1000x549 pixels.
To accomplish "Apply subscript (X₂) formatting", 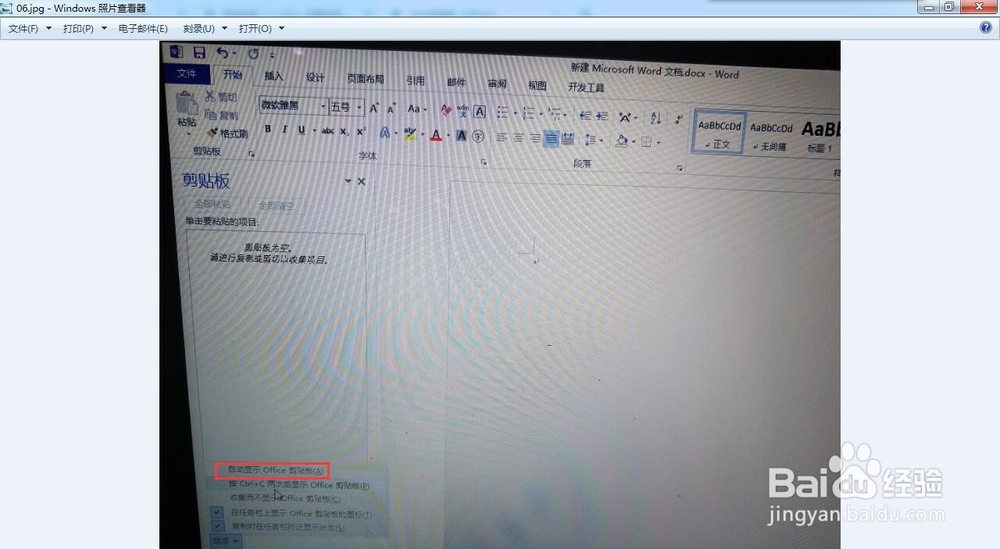I will tap(344, 131).
